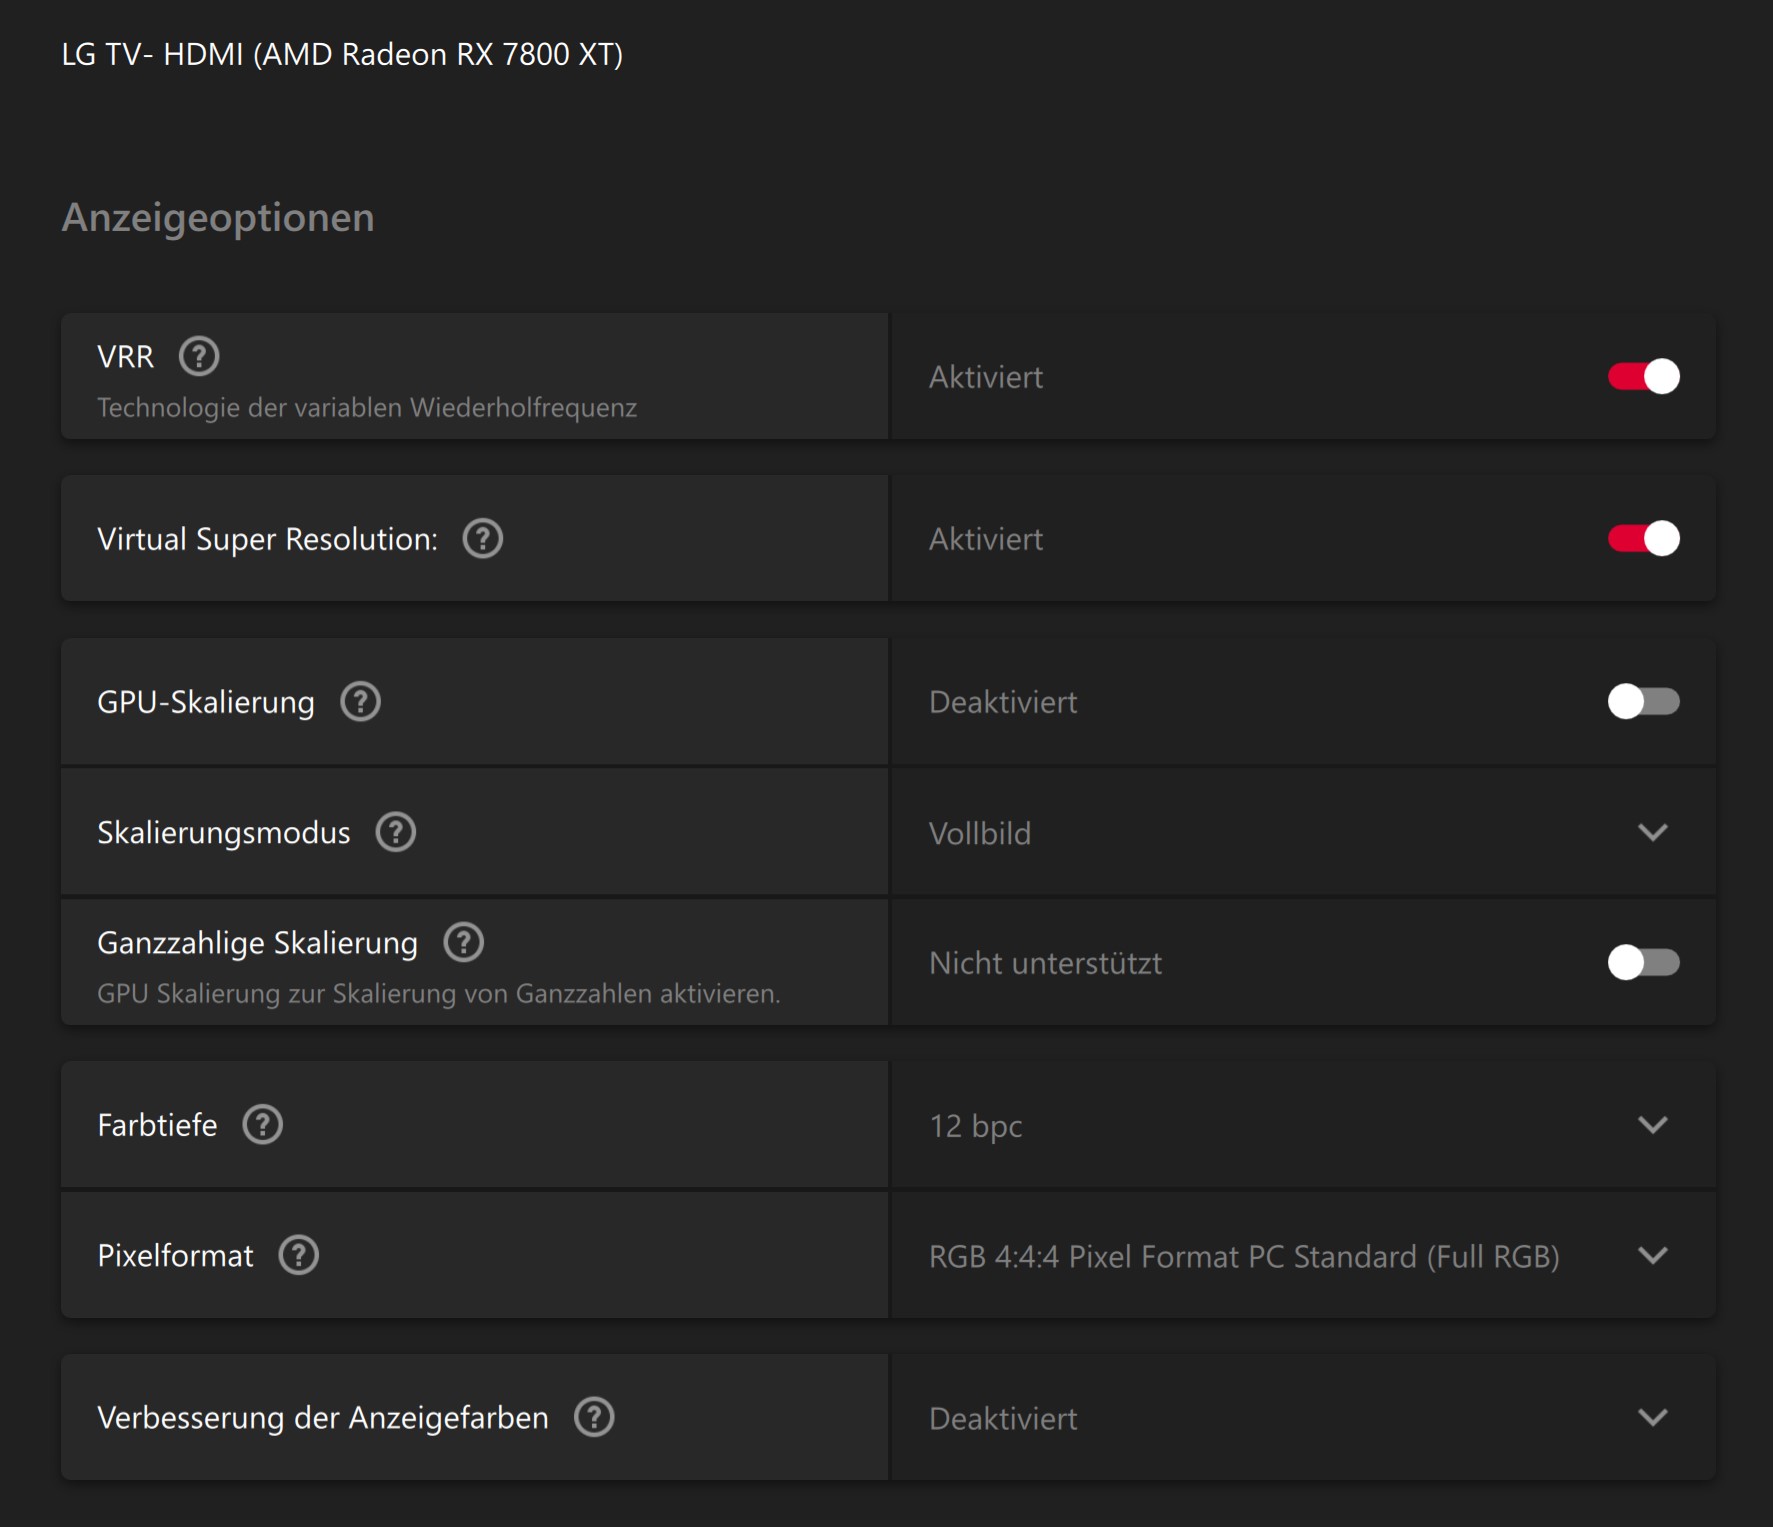Click GPU-Skalierung help icon

tap(360, 702)
